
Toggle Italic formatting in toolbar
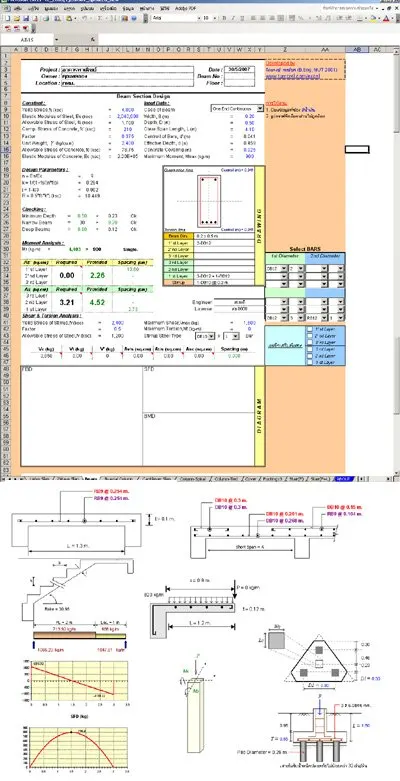point(232,18)
